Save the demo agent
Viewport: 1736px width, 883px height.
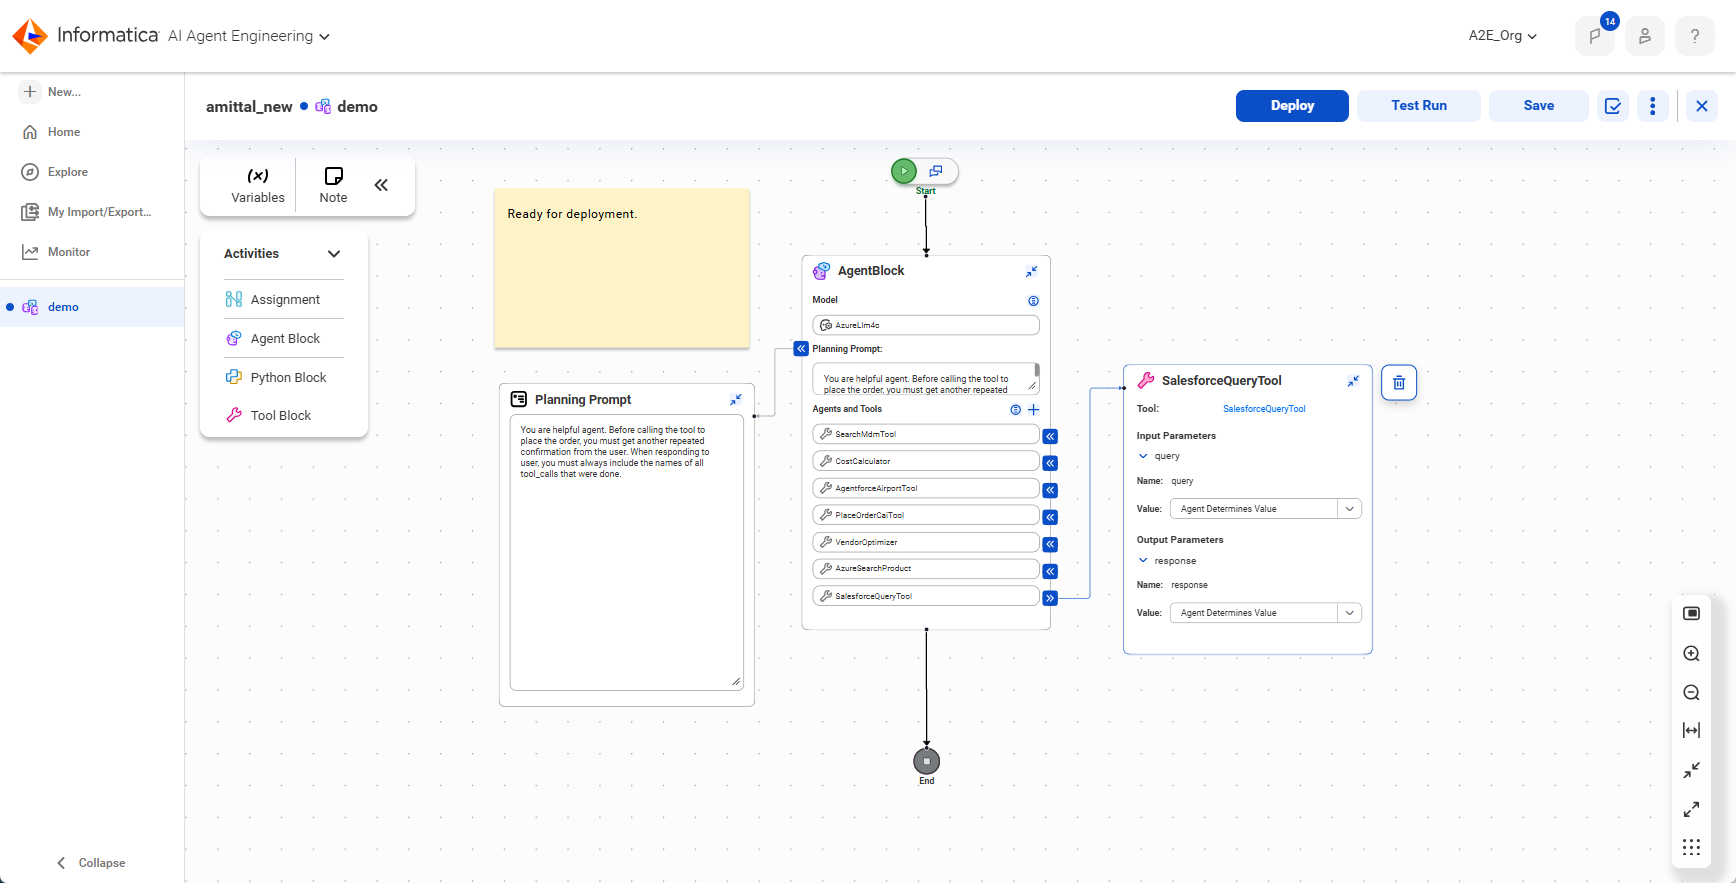[x=1538, y=106]
